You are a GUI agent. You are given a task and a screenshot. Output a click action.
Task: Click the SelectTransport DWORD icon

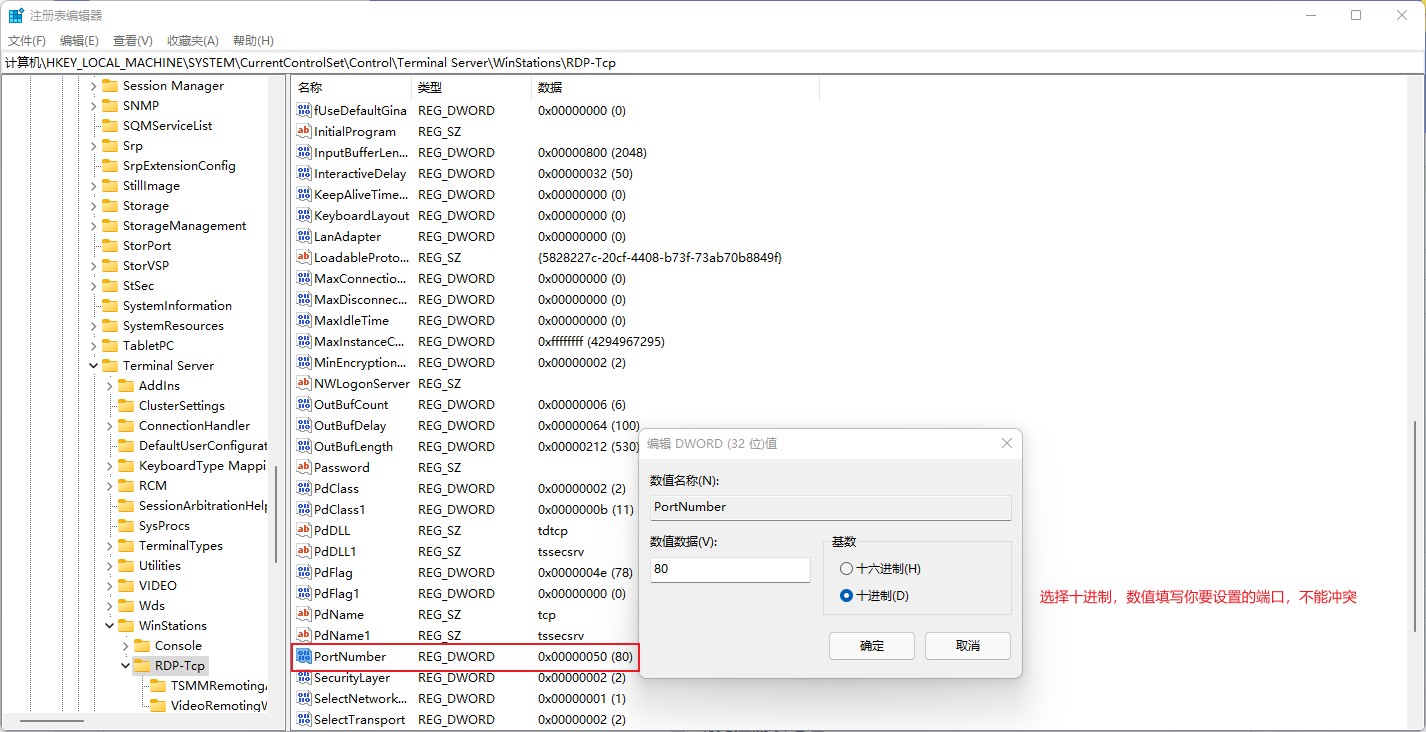[304, 720]
